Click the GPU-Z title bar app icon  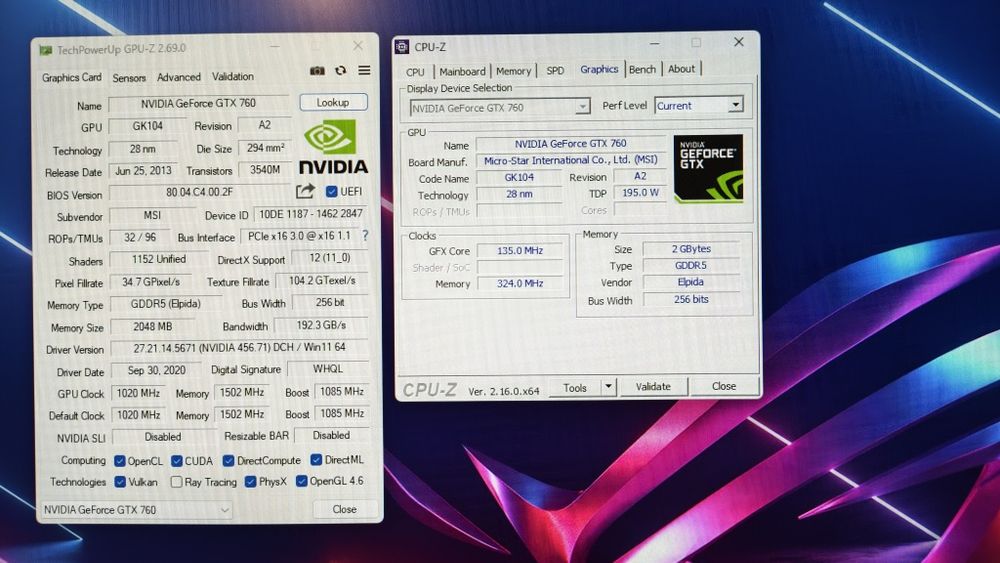point(45,50)
